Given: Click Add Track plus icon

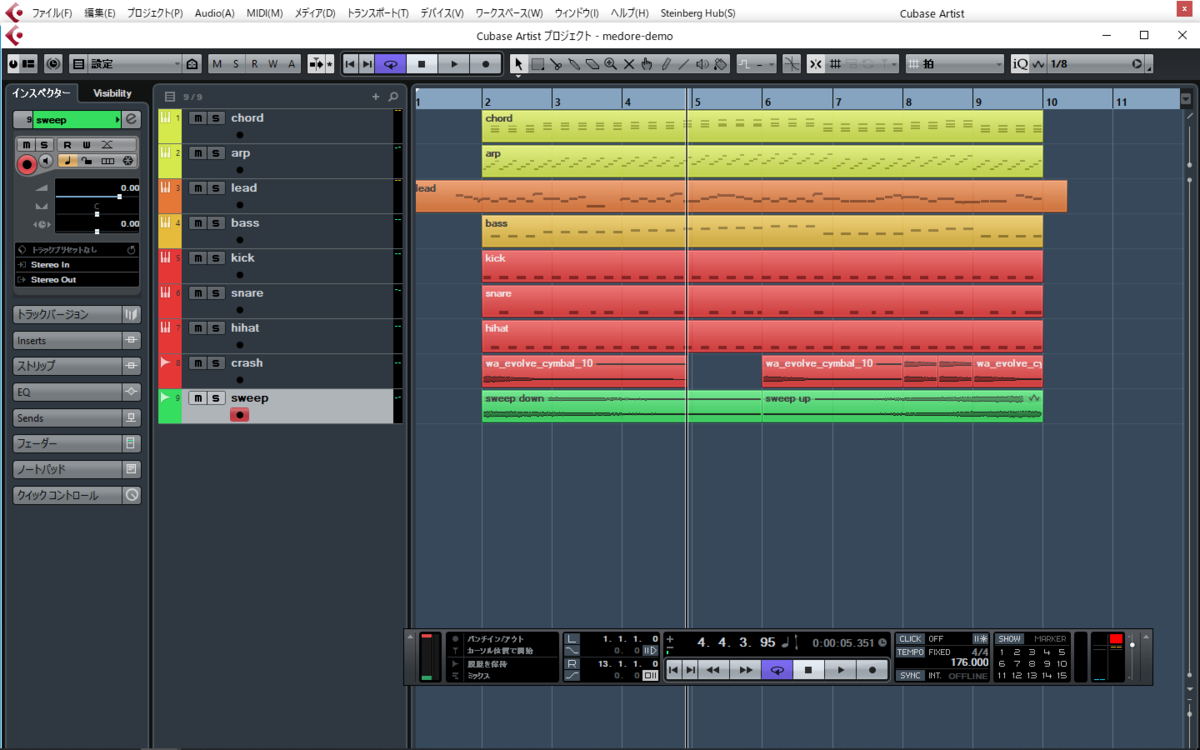Looking at the screenshot, I should [376, 97].
